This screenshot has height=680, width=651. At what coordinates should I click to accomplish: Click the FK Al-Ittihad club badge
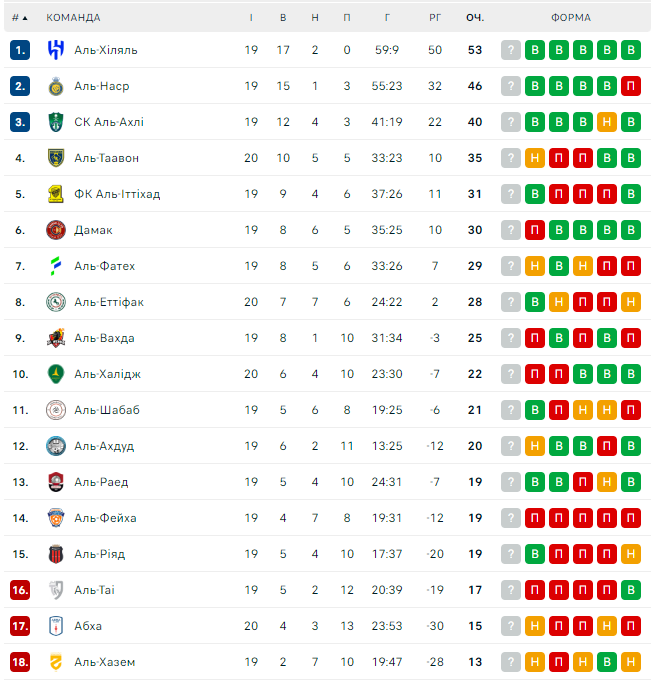pos(55,194)
